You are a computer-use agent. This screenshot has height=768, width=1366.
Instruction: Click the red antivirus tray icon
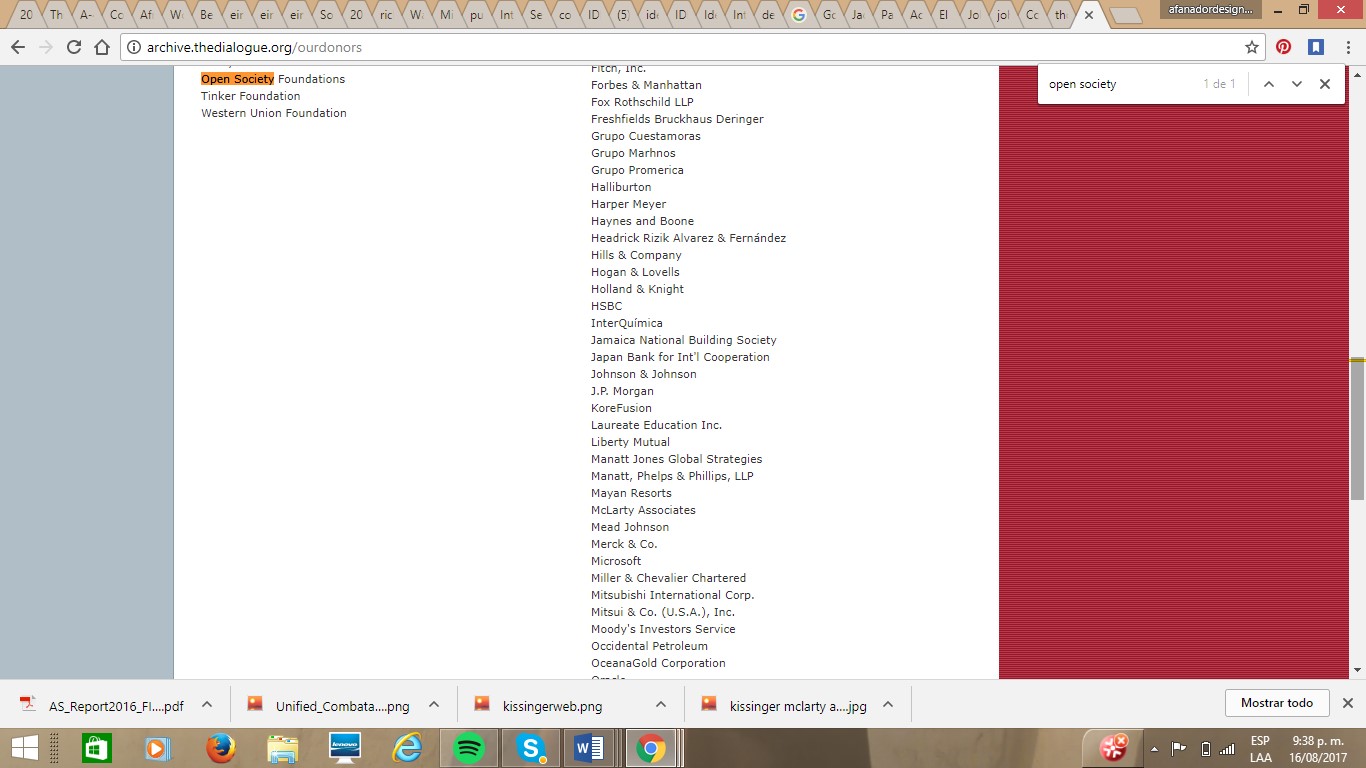point(1114,747)
